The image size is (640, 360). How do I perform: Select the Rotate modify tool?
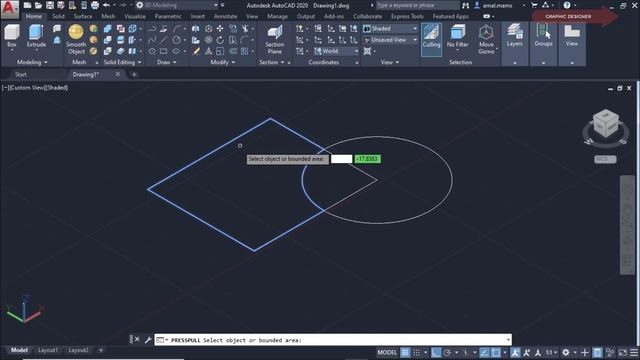point(220,40)
